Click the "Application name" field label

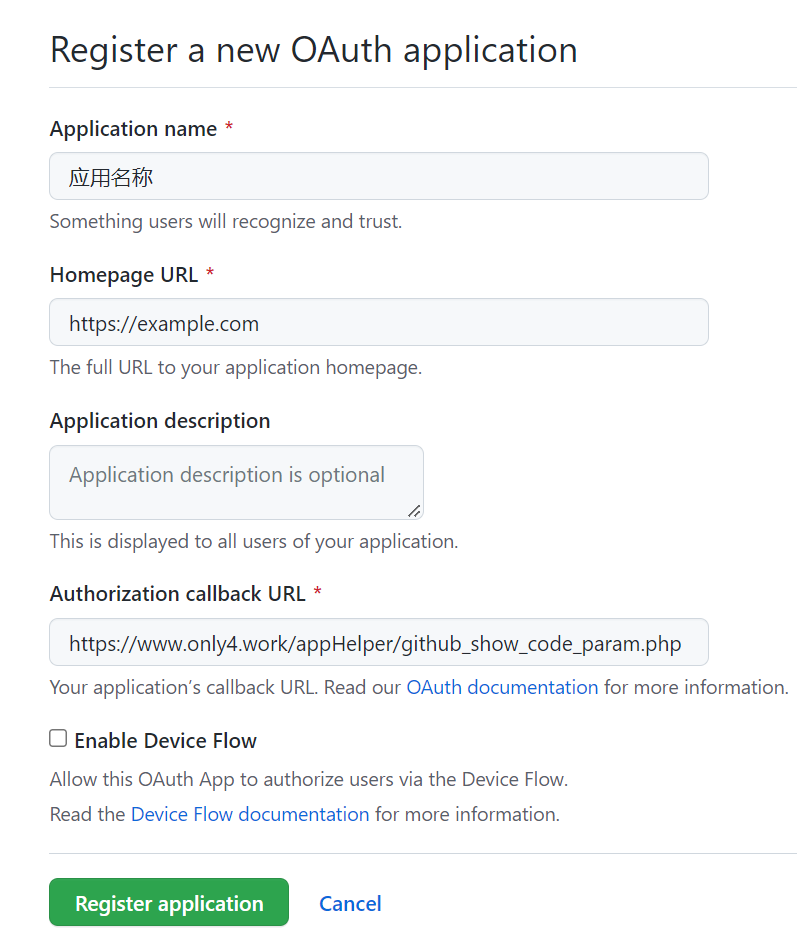(133, 129)
